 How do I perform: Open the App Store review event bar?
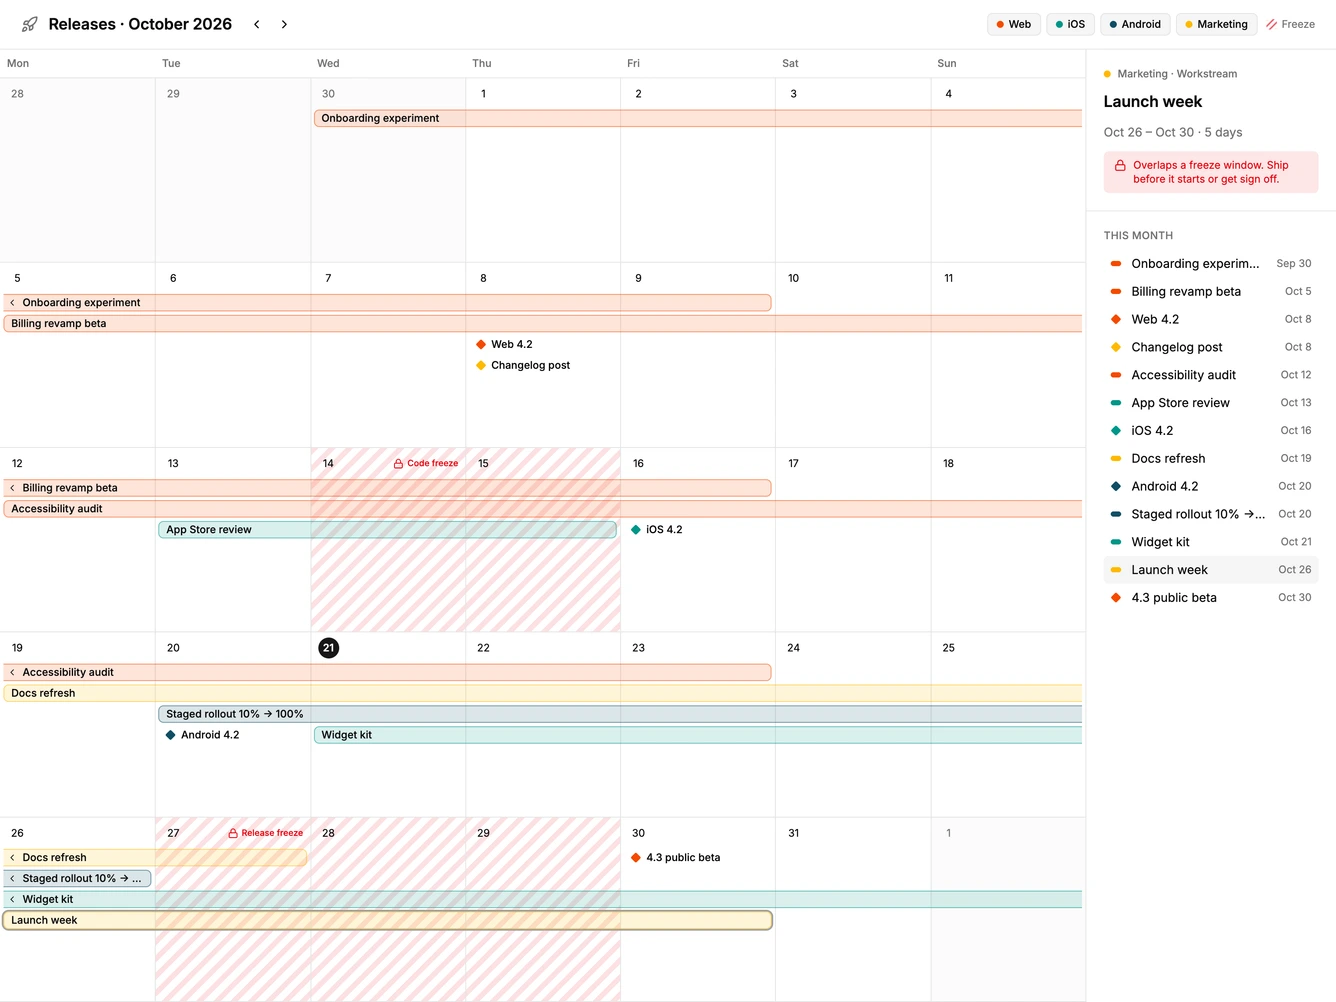(387, 530)
